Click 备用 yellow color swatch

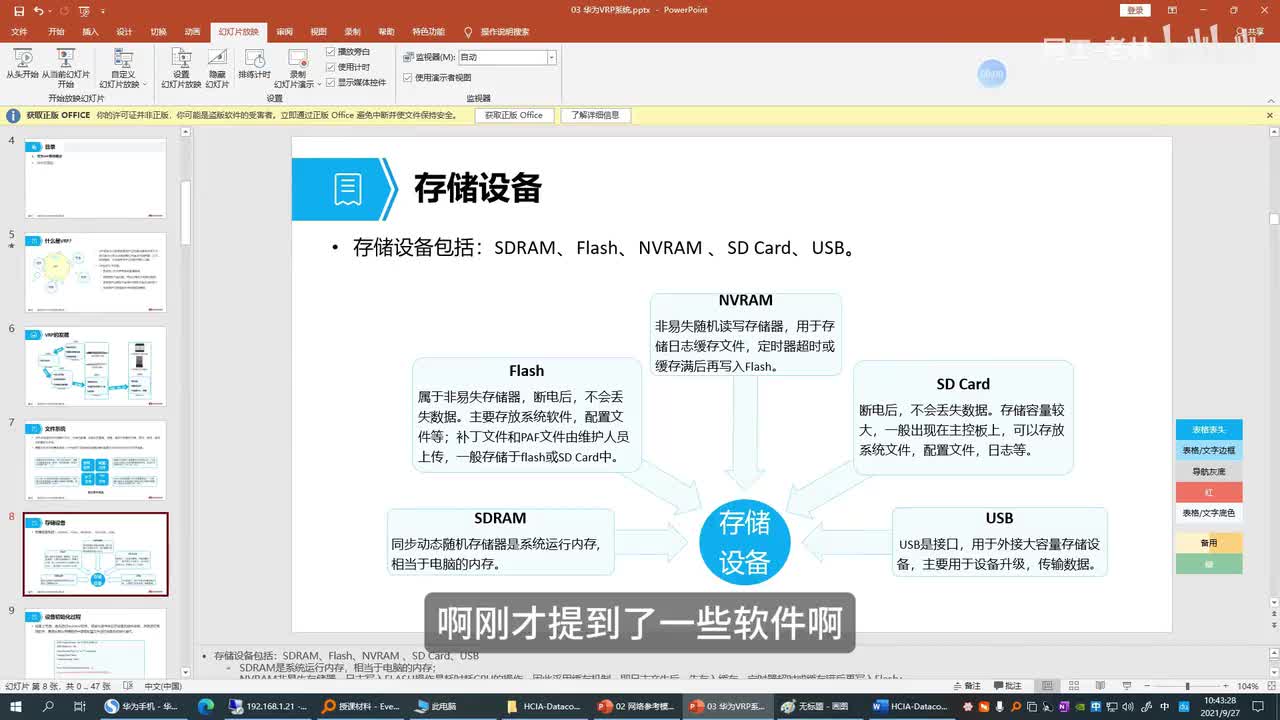1209,543
